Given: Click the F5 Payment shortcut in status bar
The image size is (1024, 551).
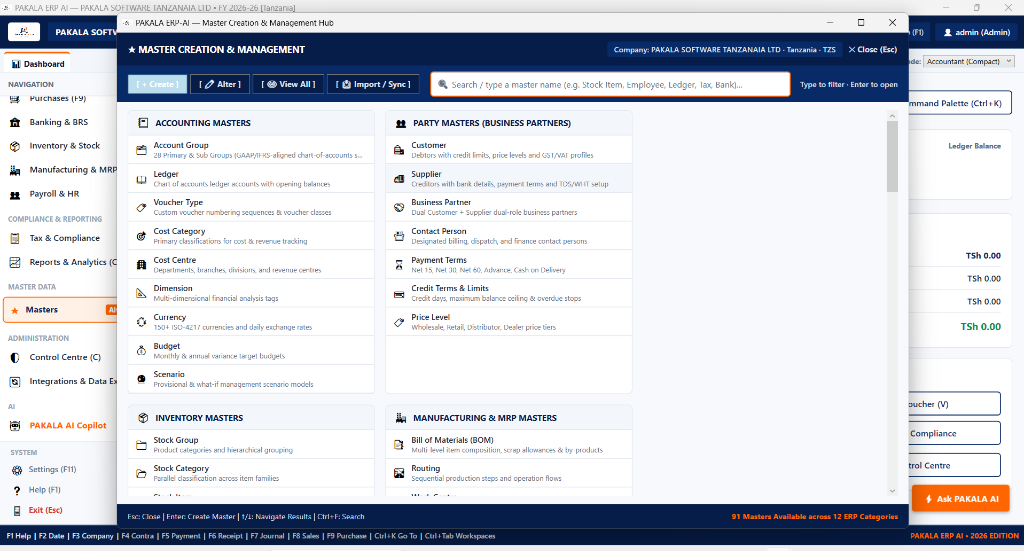Looking at the screenshot, I should 181,536.
